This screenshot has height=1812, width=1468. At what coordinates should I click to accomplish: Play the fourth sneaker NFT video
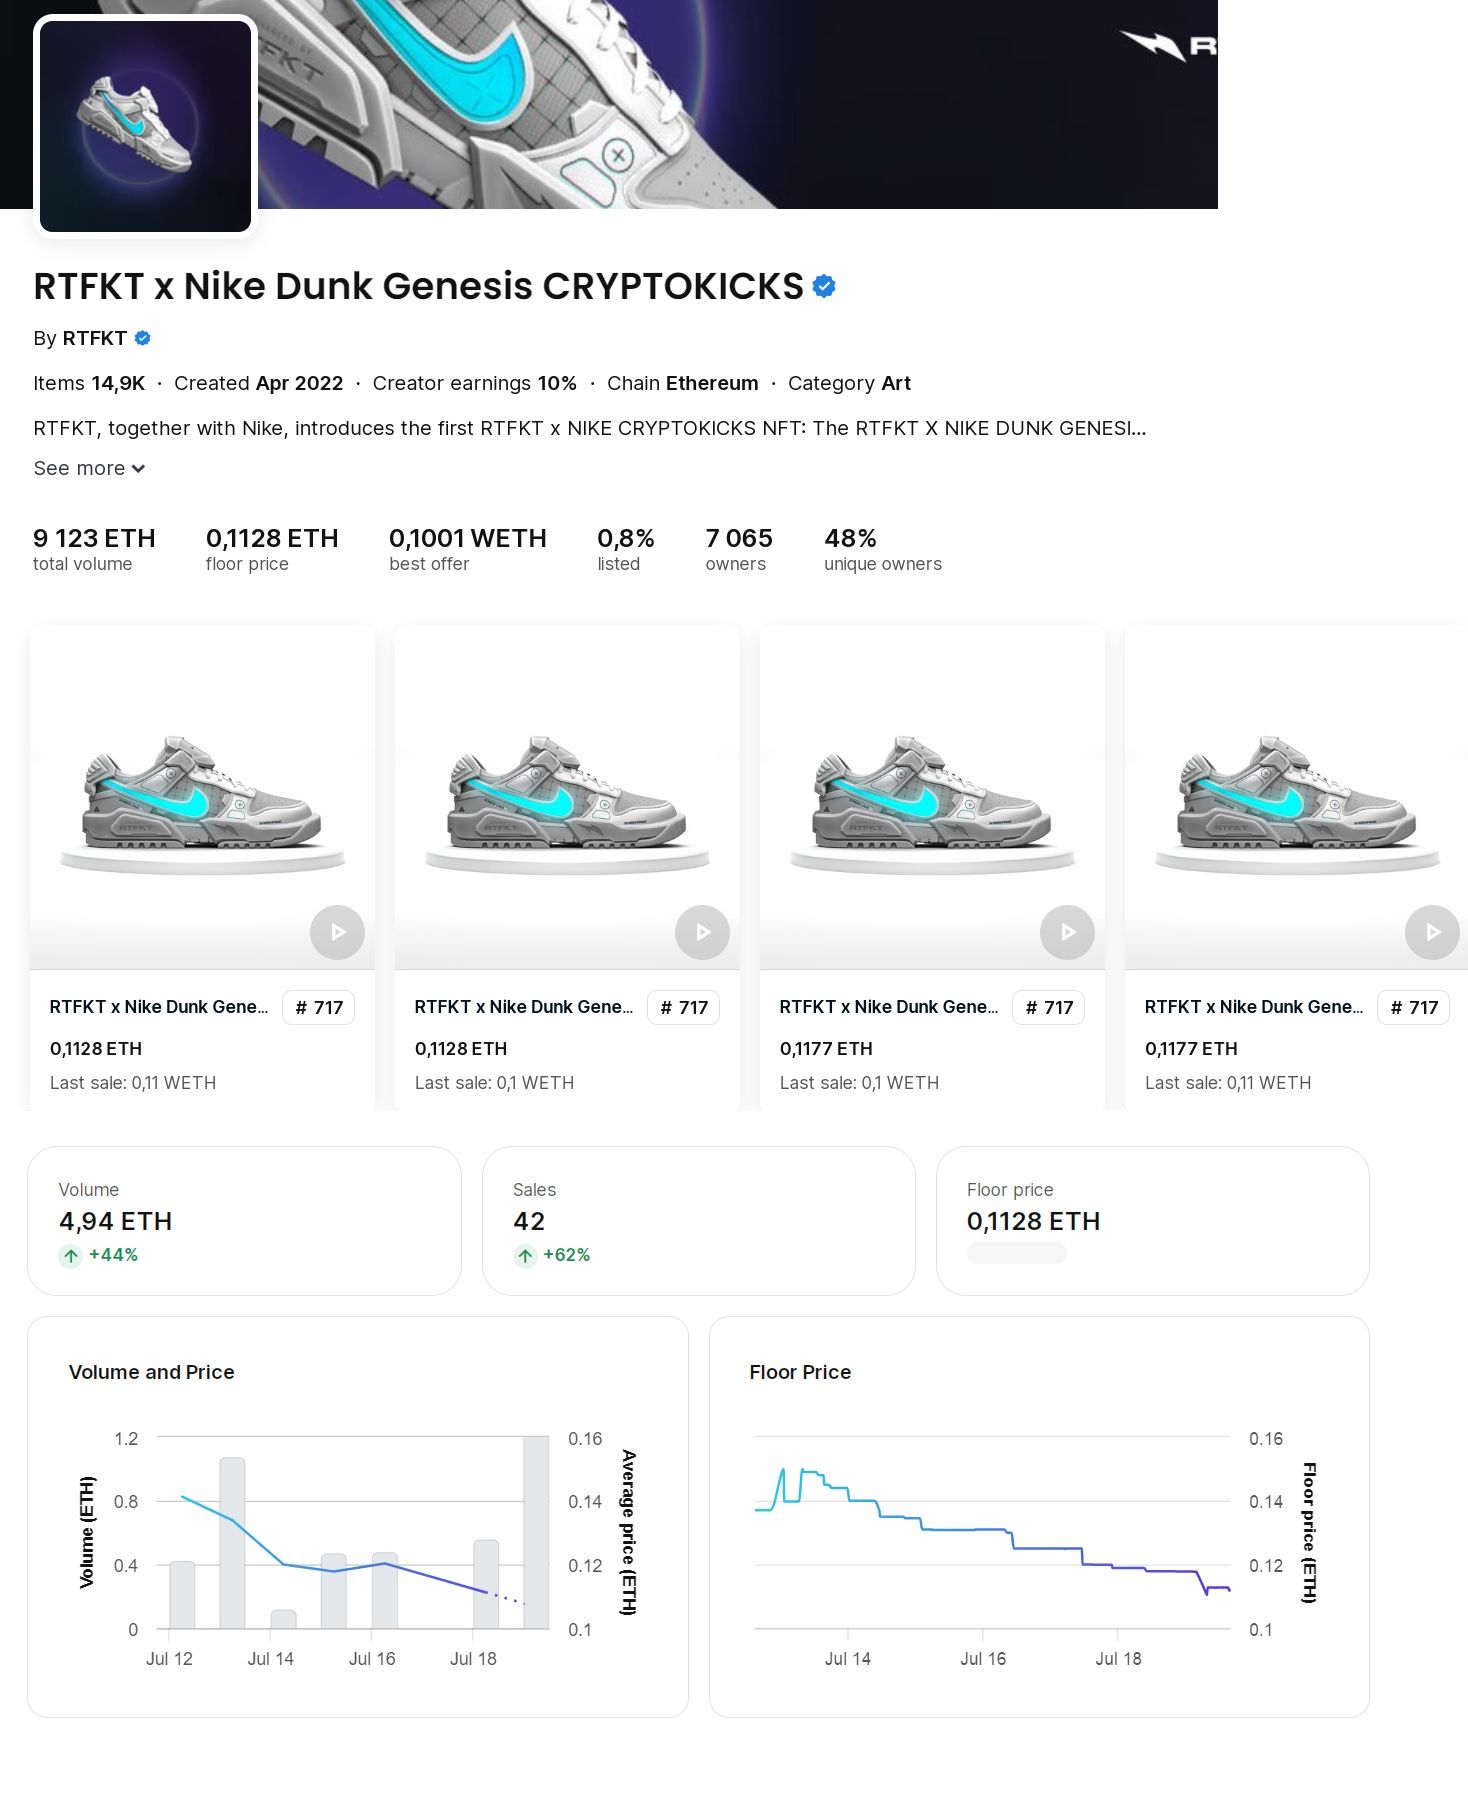pyautogui.click(x=1431, y=932)
